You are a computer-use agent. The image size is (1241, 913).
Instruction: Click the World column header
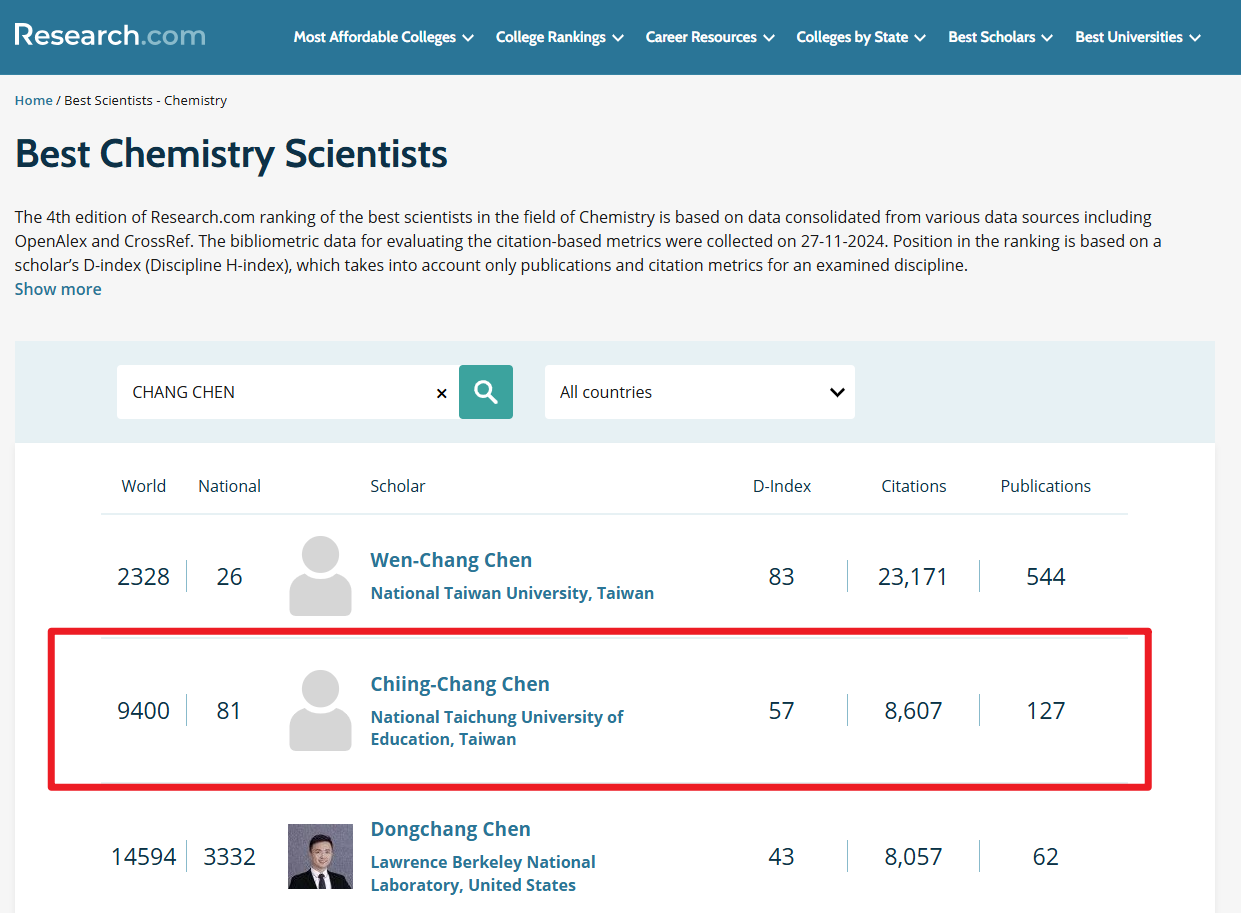pyautogui.click(x=144, y=486)
